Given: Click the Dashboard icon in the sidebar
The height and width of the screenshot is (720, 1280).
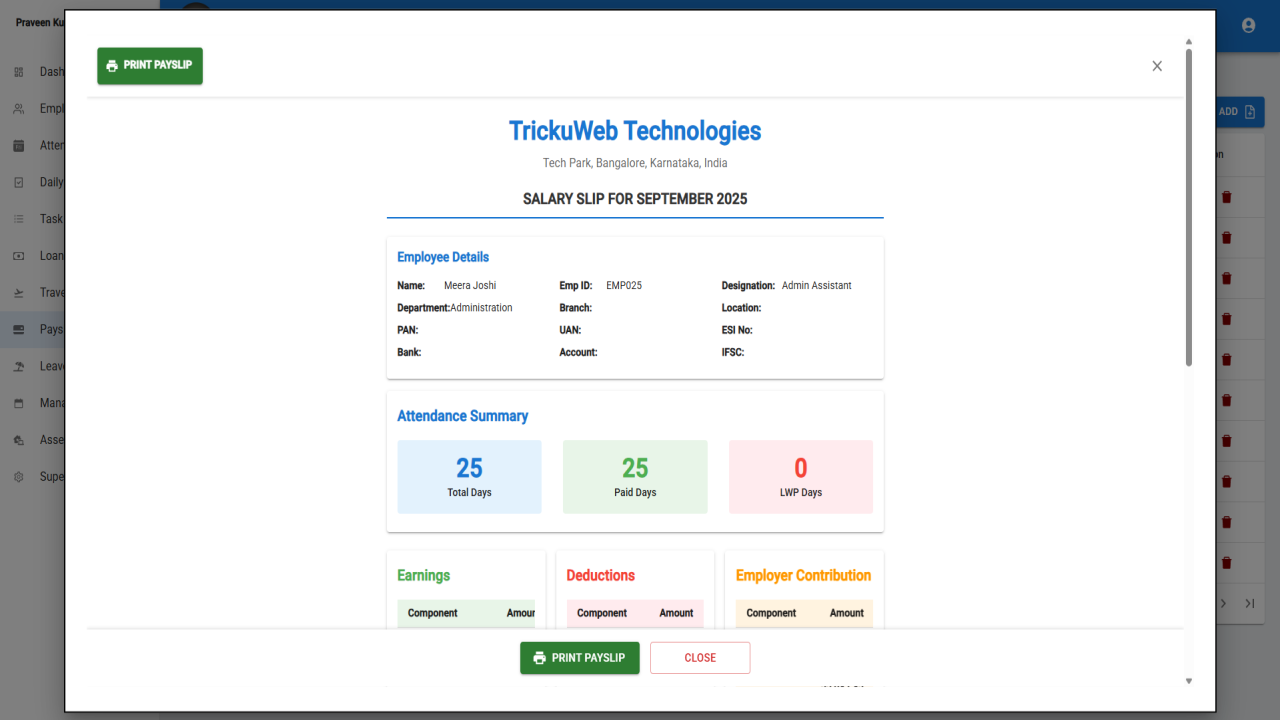Looking at the screenshot, I should click(x=18, y=72).
